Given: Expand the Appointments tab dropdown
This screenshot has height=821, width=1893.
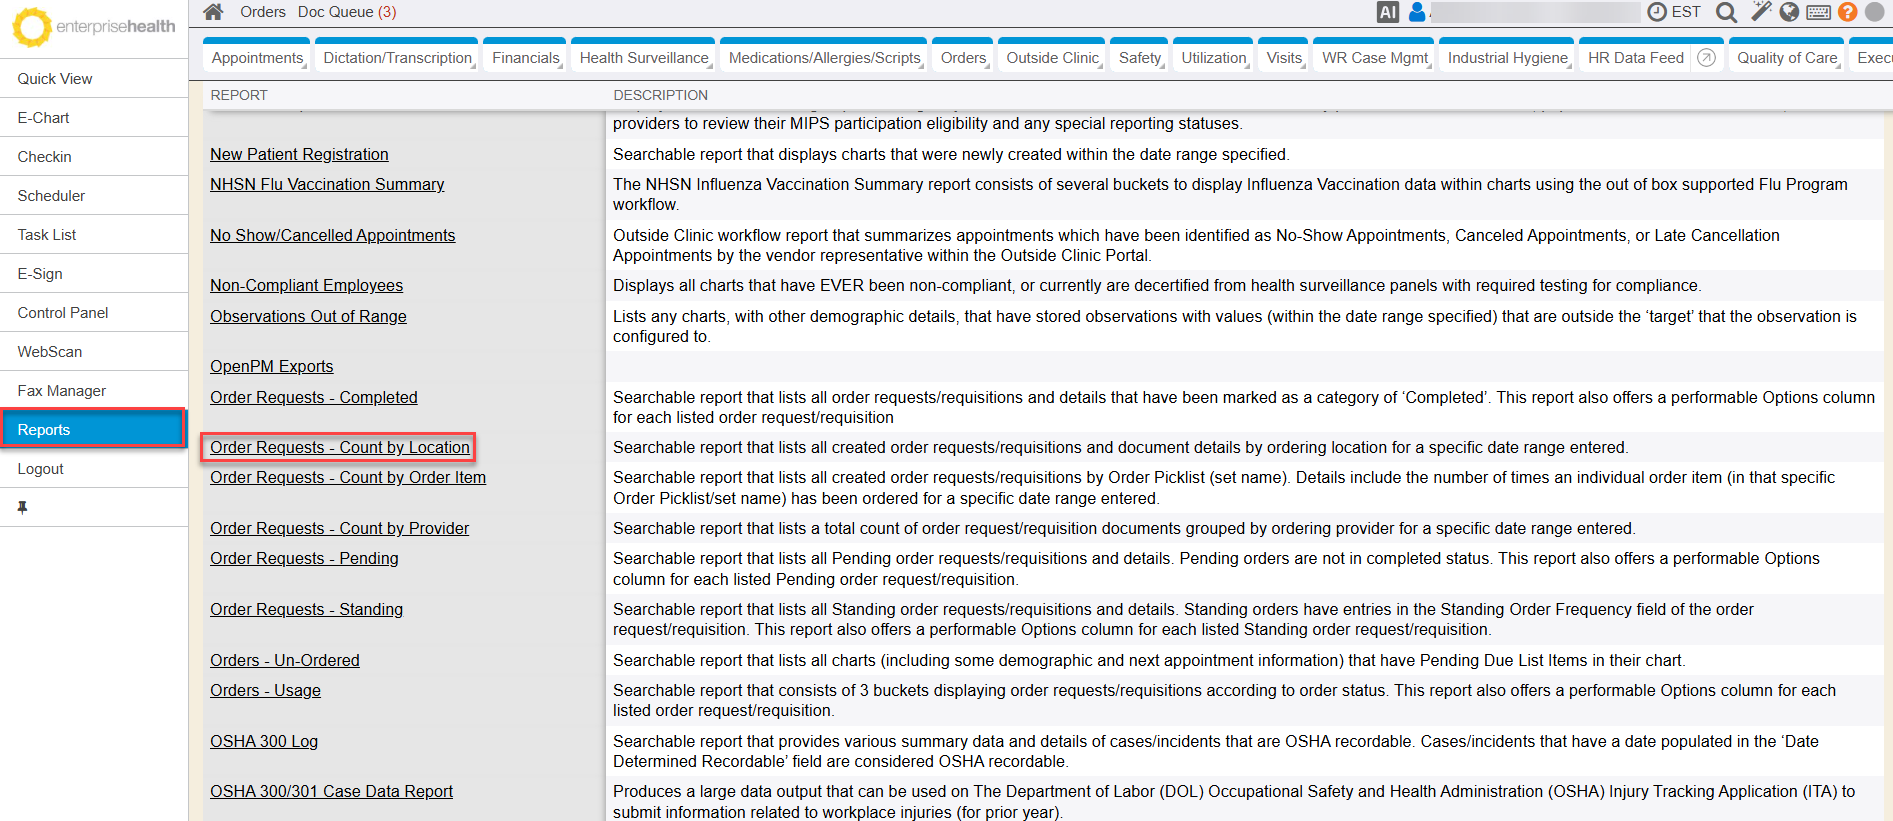Looking at the screenshot, I should tap(258, 58).
